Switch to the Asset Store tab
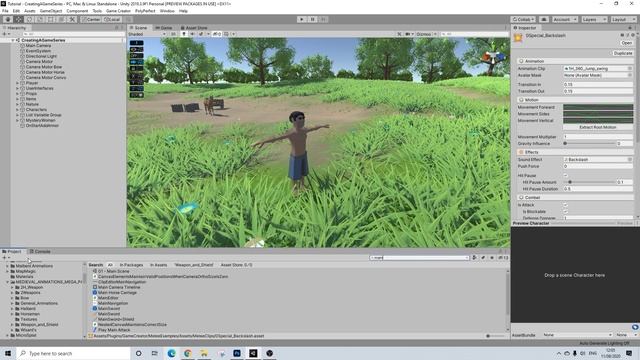 click(194, 28)
